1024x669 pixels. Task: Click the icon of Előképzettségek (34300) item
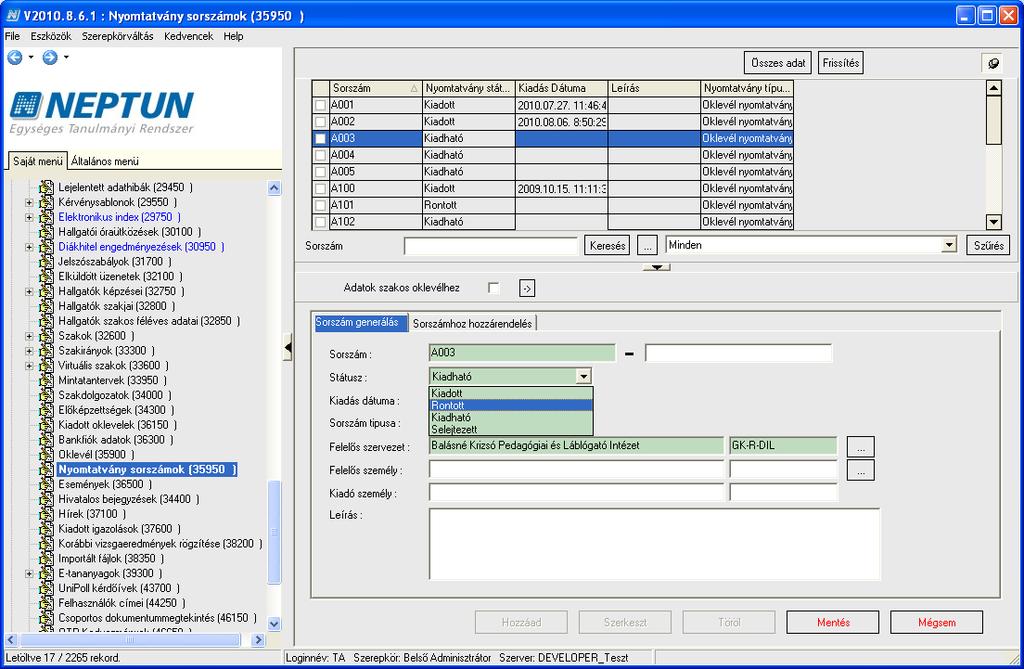tap(46, 410)
